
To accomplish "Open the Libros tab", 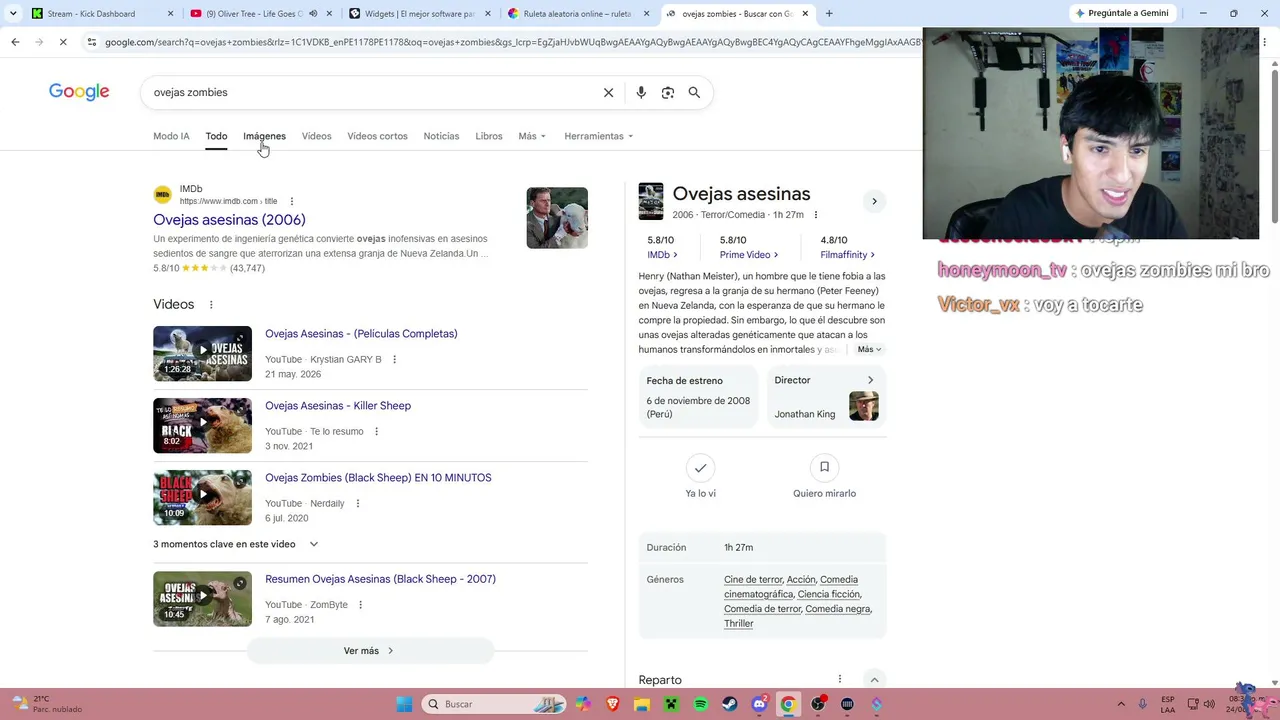I will (489, 136).
